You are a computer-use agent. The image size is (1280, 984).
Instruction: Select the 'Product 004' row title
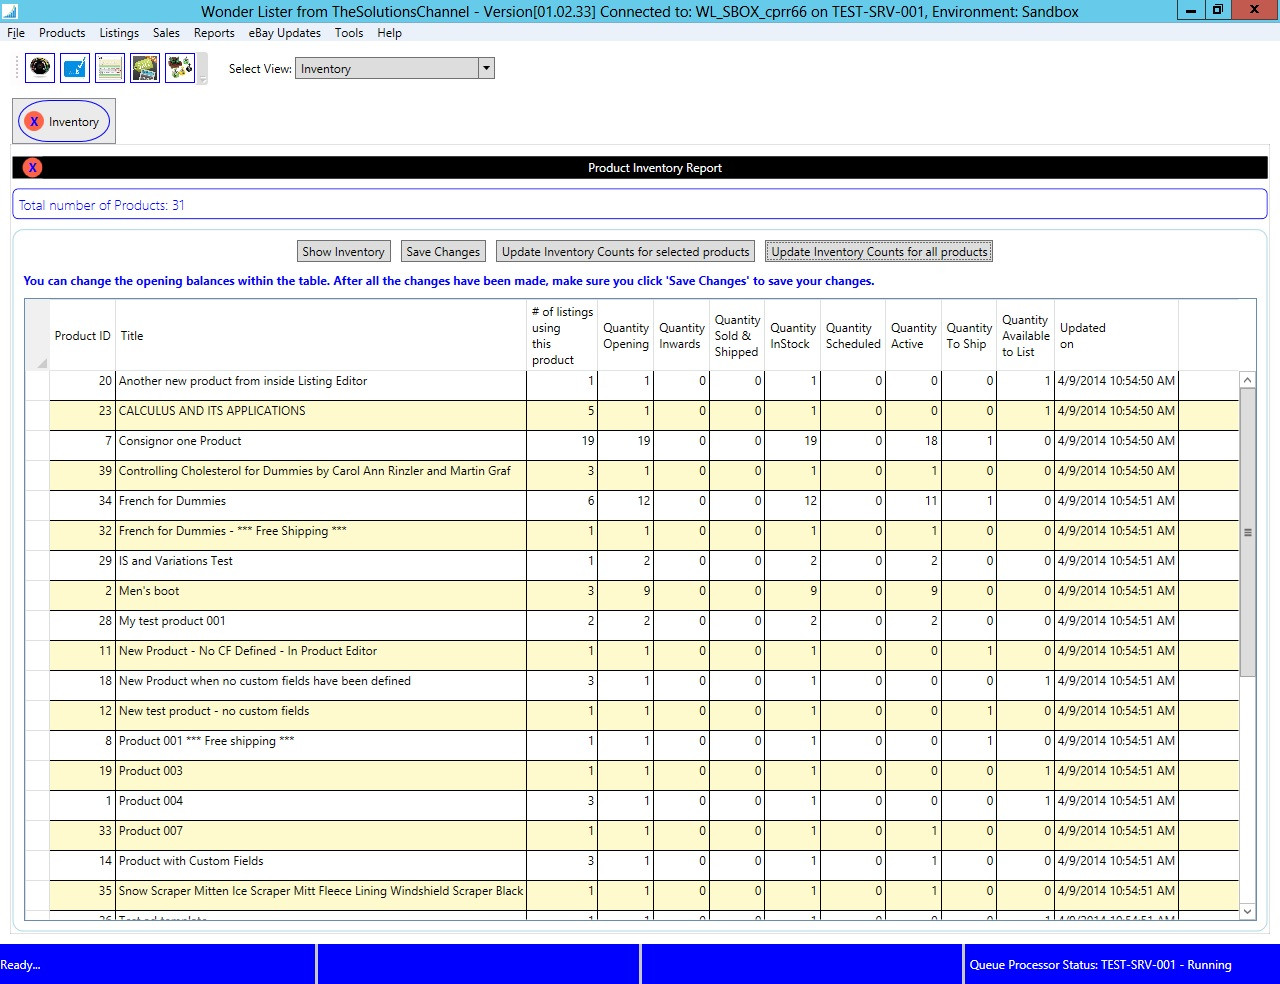pyautogui.click(x=151, y=801)
